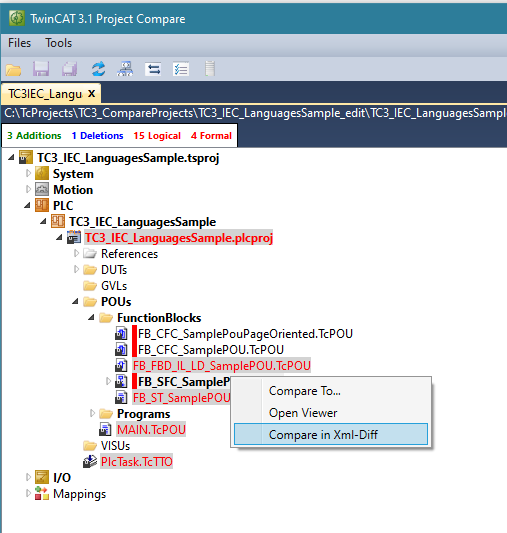Click the 3 Additions filter

[34, 136]
